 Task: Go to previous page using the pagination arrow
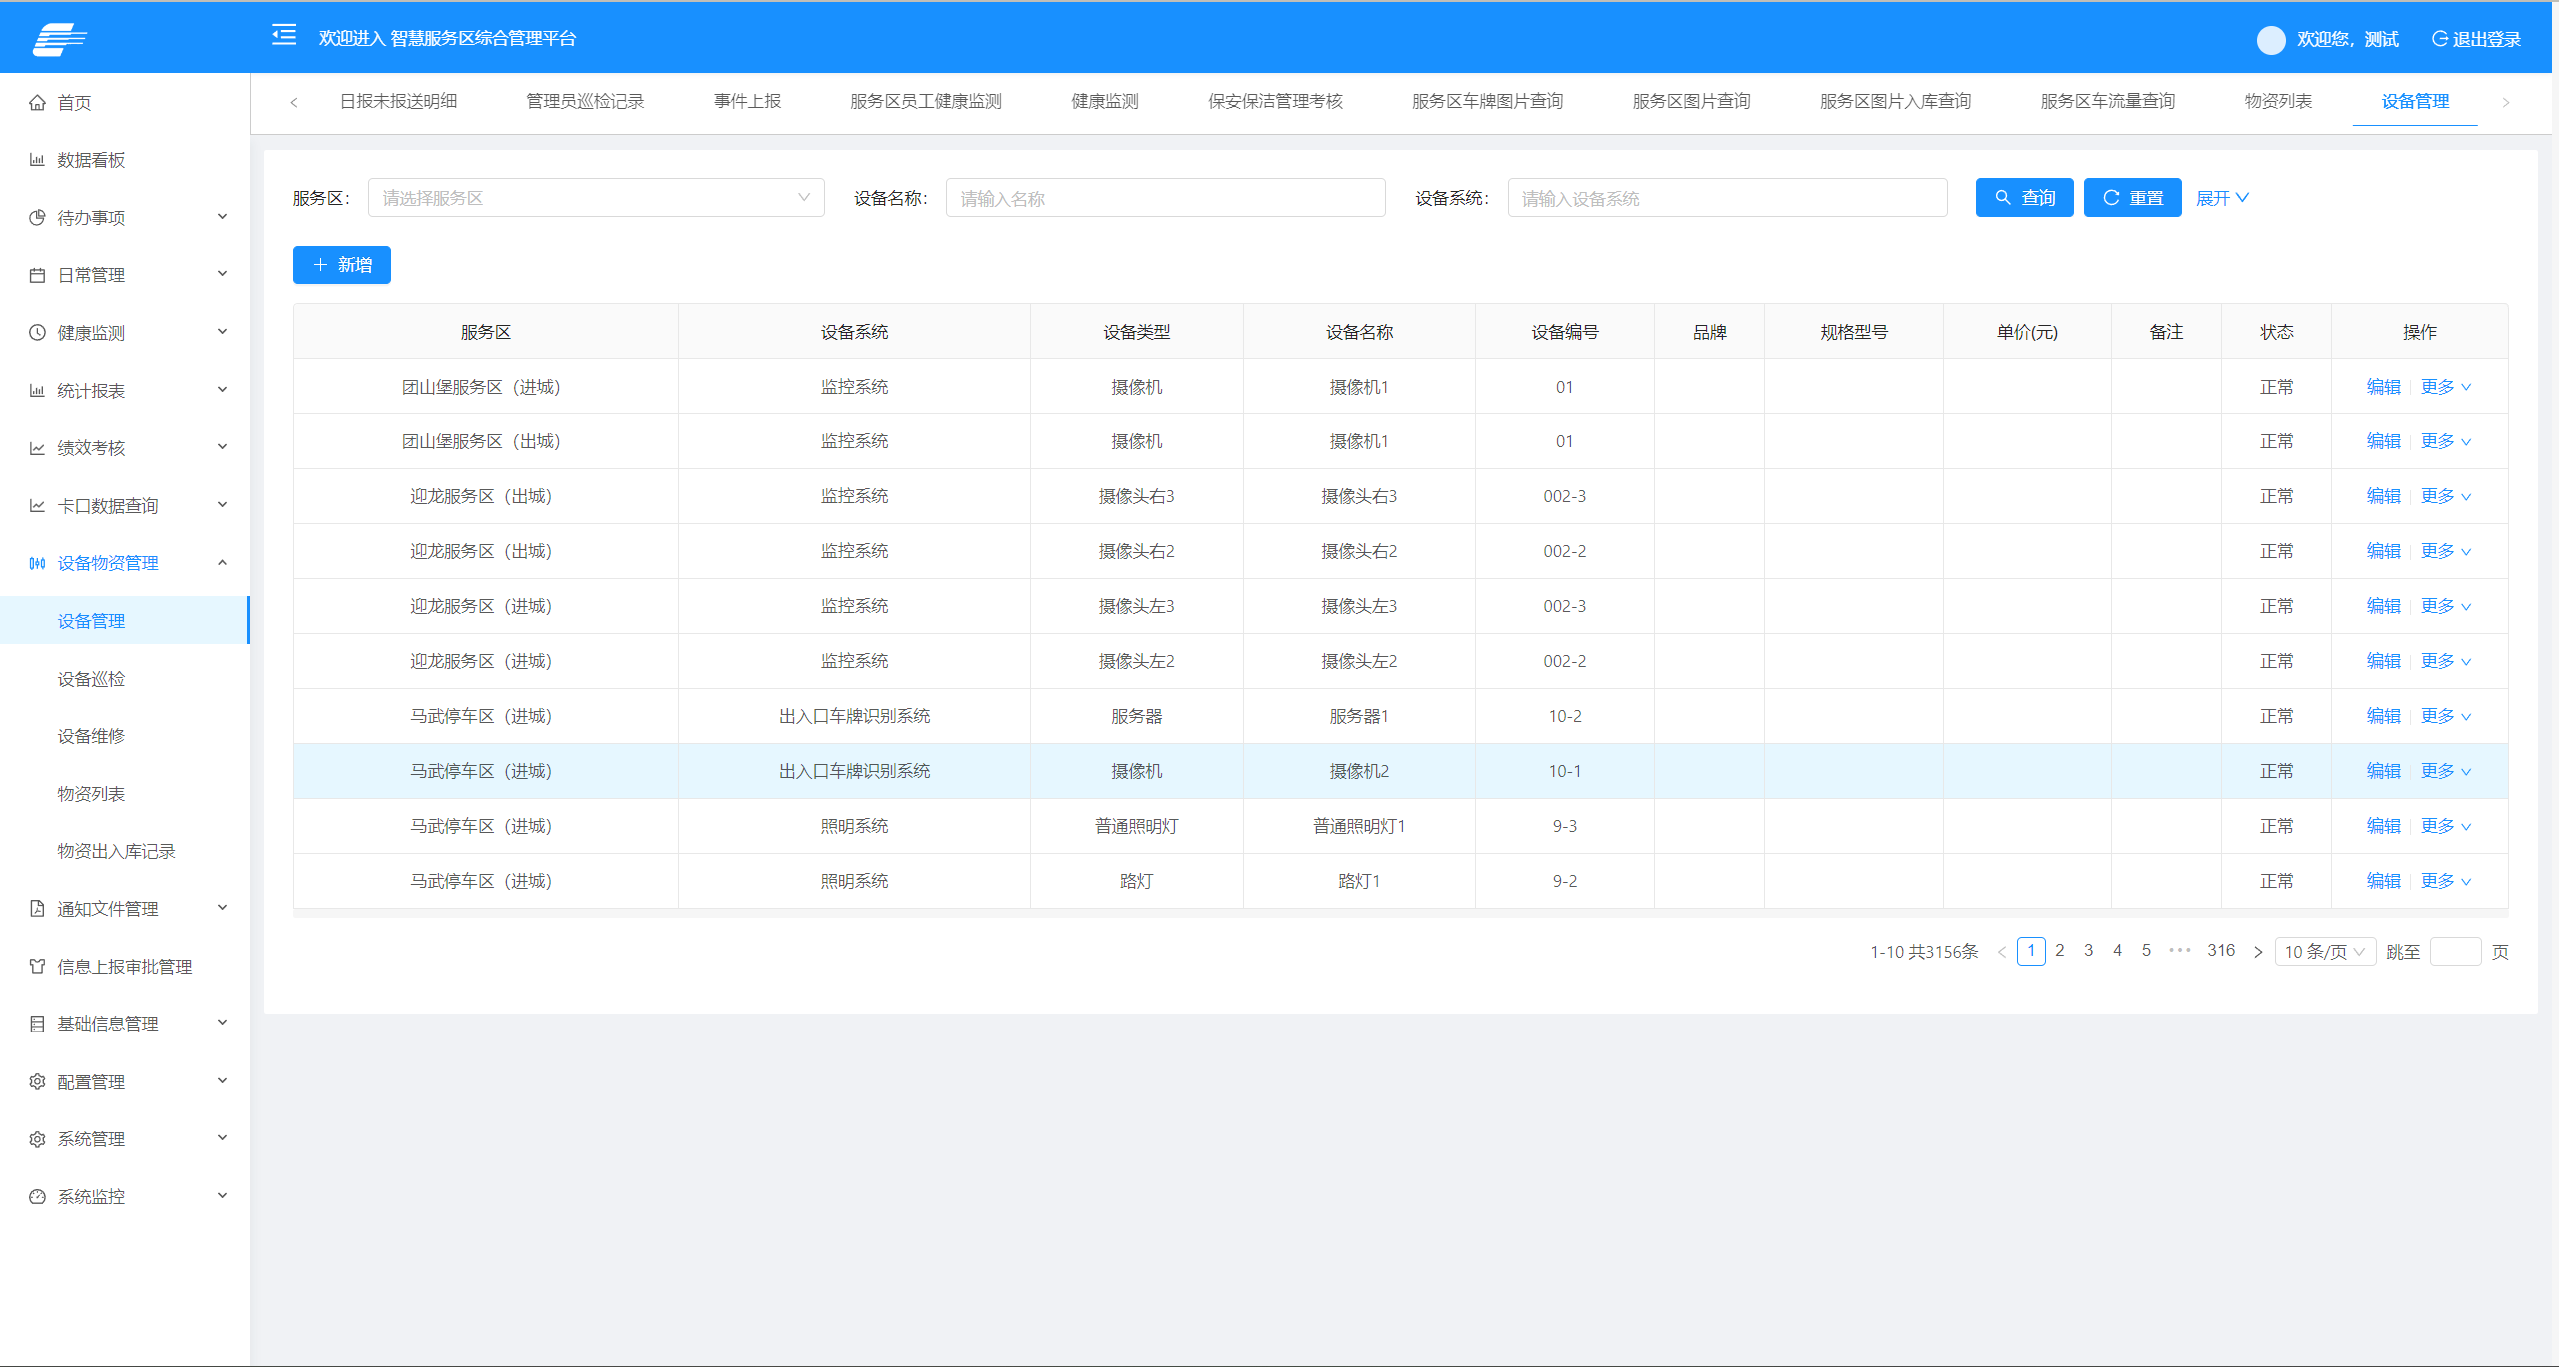point(2002,952)
